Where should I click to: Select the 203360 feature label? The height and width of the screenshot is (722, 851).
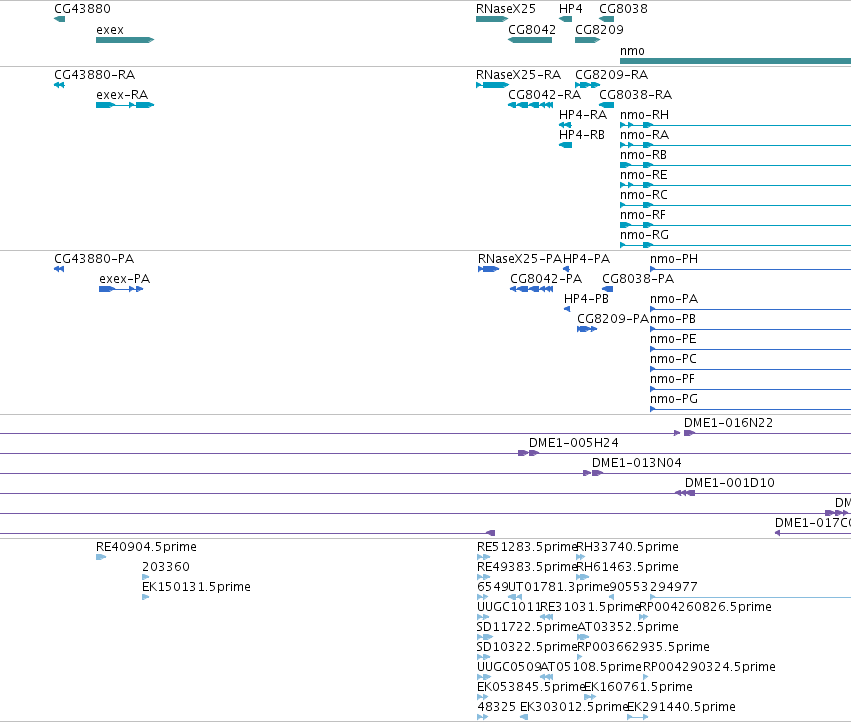[x=166, y=567]
